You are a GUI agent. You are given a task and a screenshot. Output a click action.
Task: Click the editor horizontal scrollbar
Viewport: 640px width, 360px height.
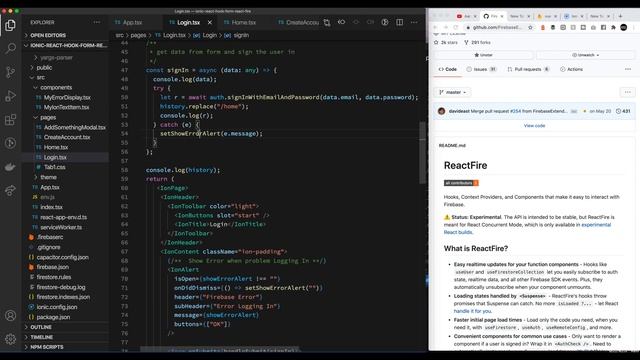[220, 349]
